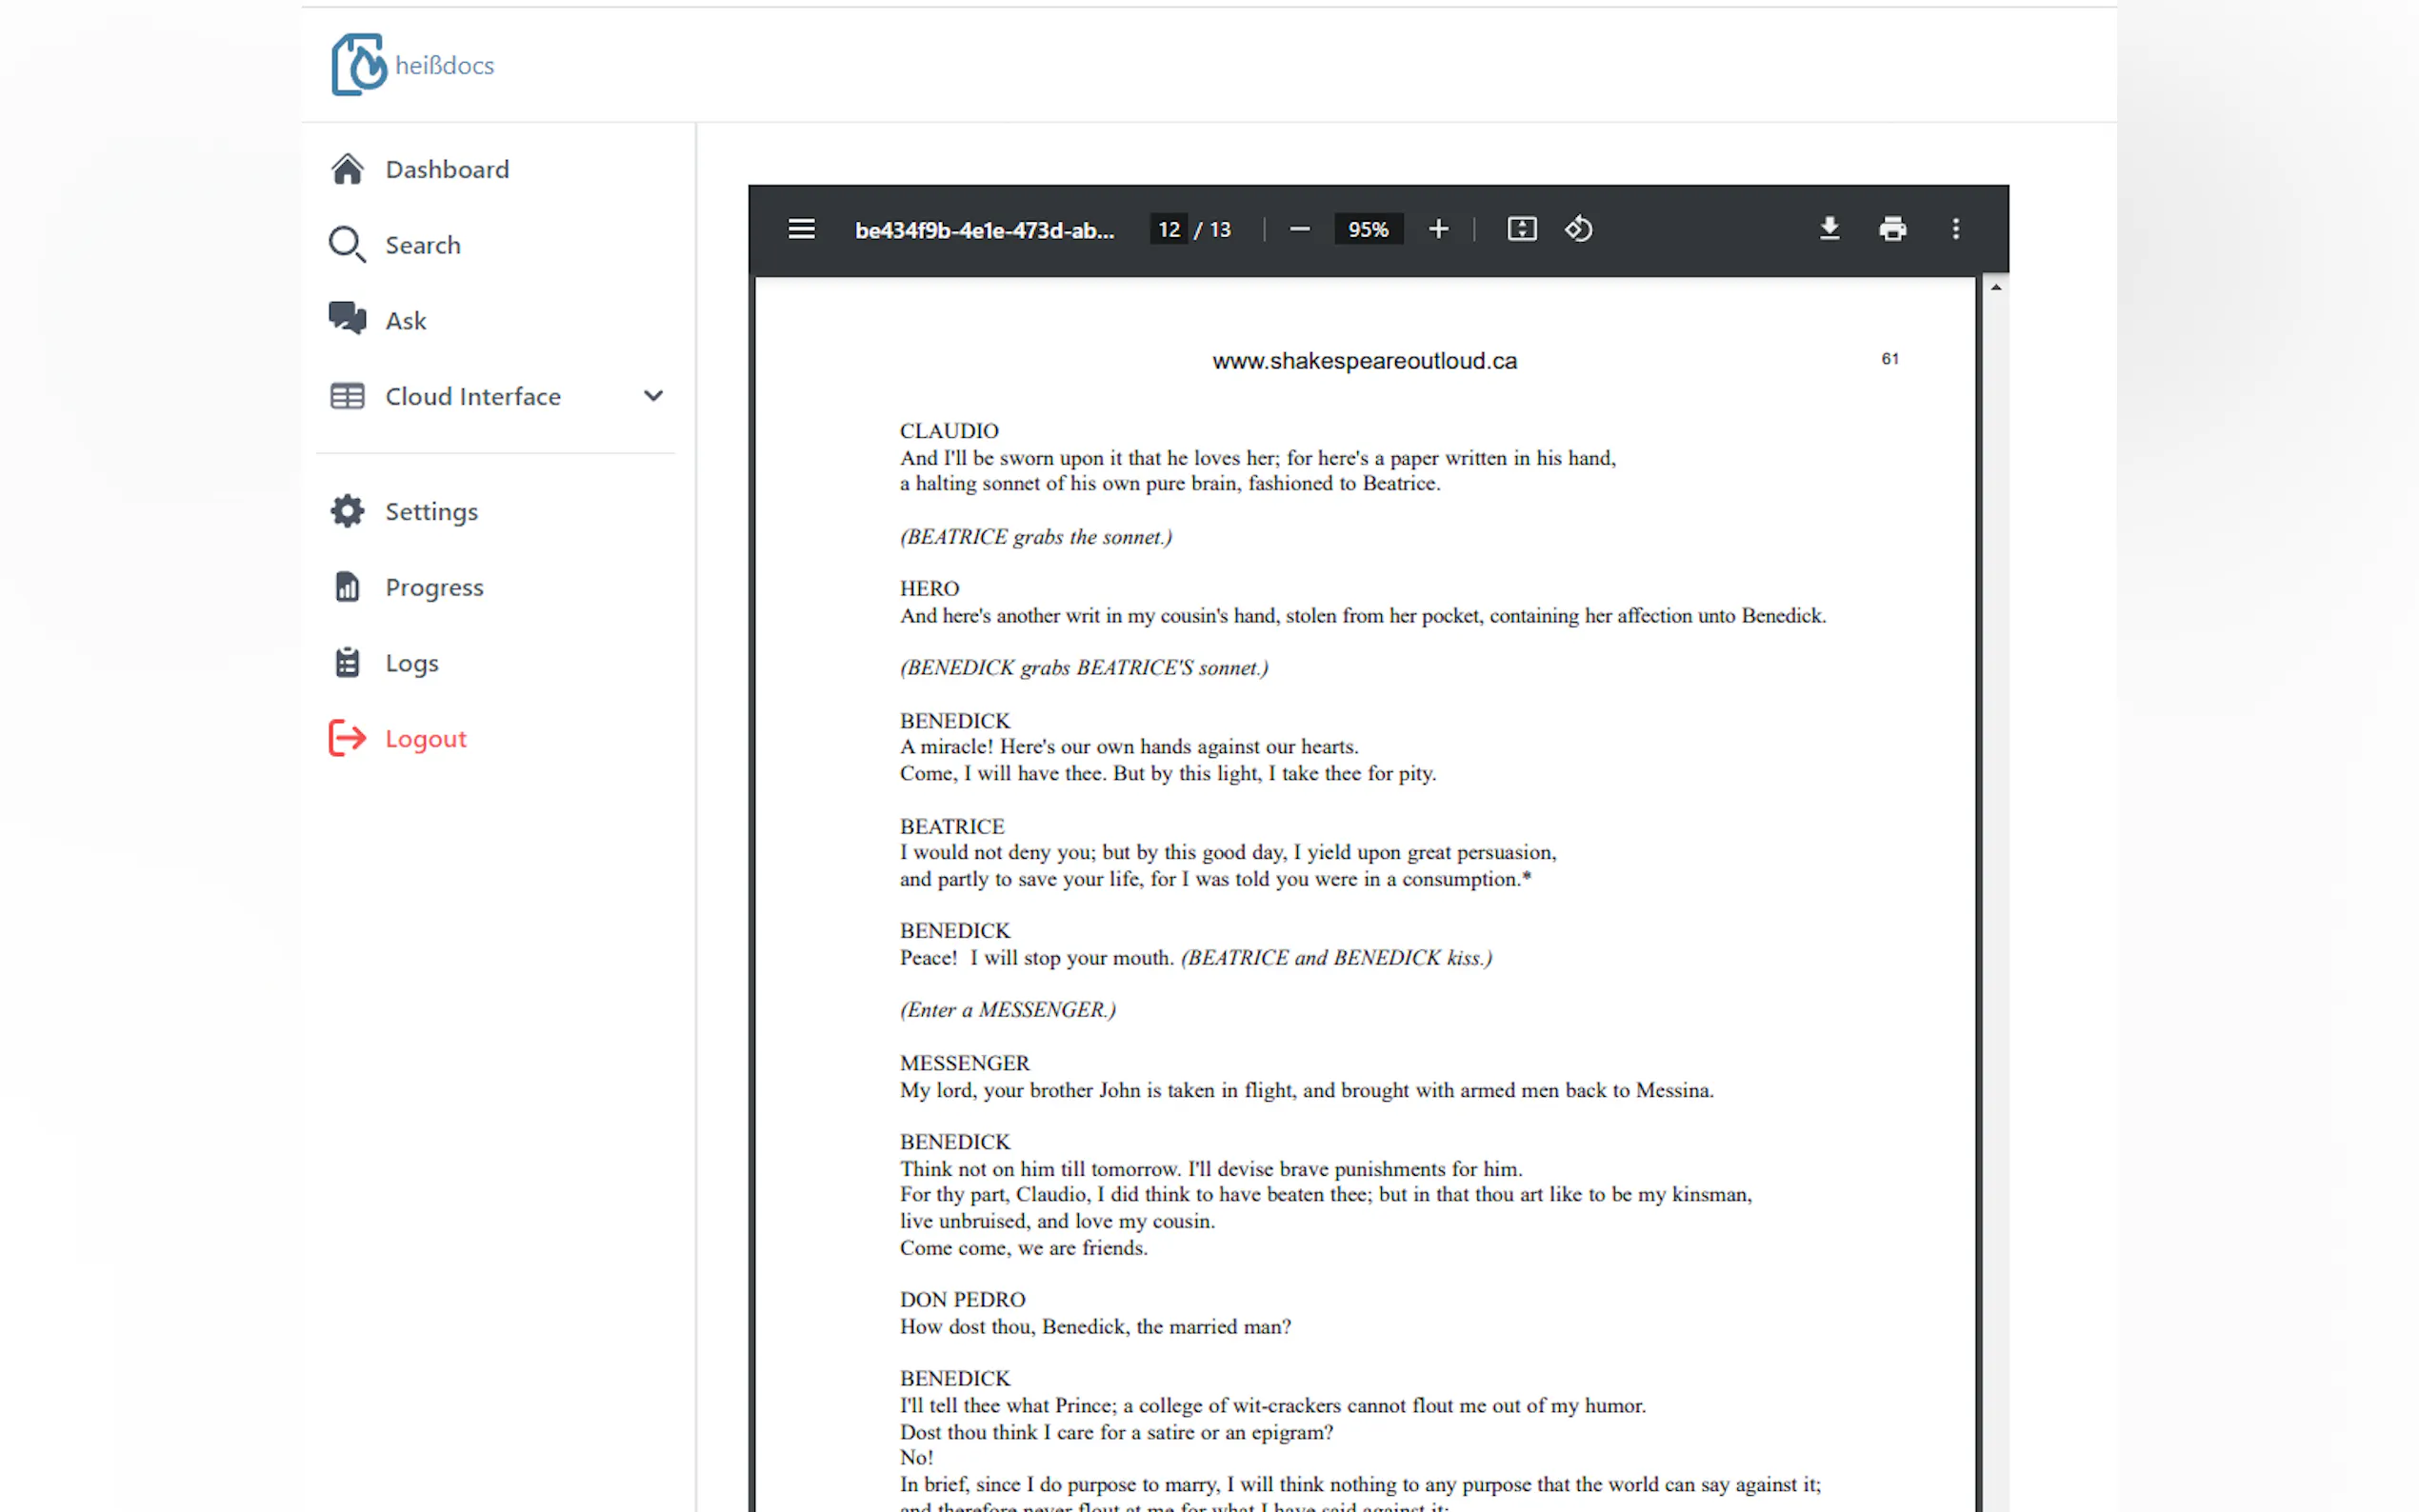2419x1512 pixels.
Task: Open the PDF more actions menu
Action: [1955, 229]
